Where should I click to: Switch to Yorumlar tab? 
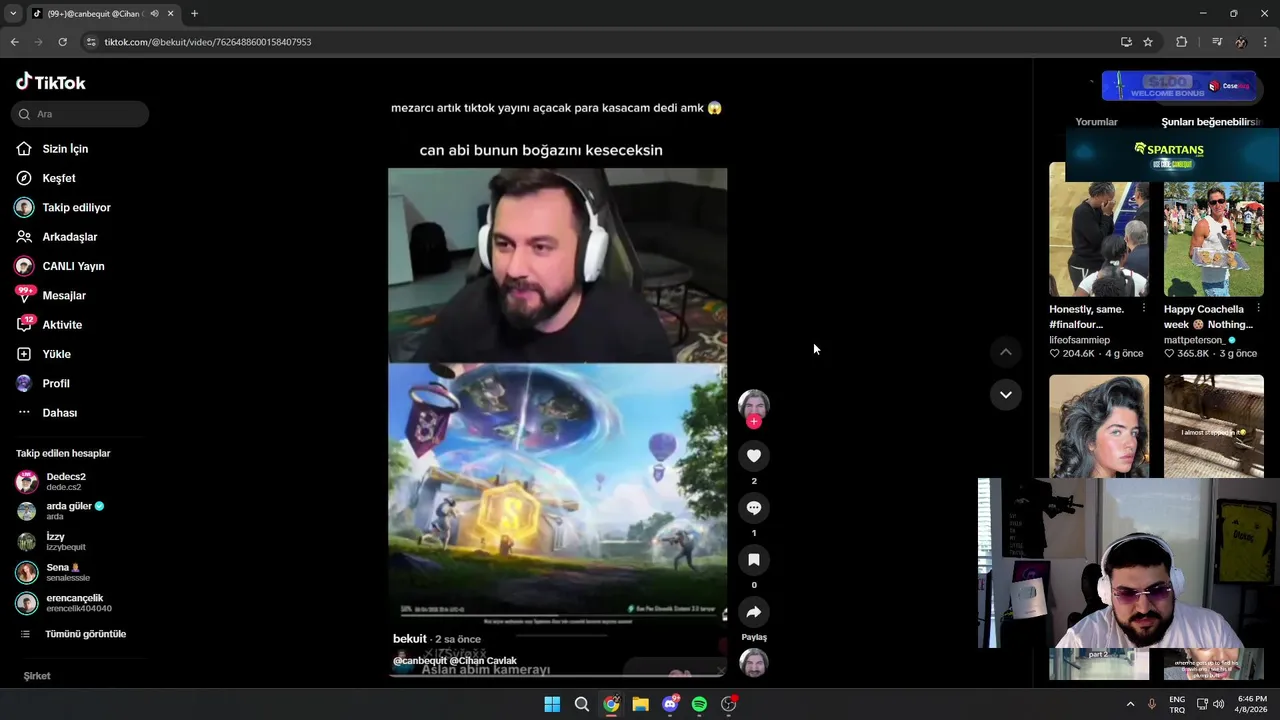click(1096, 122)
